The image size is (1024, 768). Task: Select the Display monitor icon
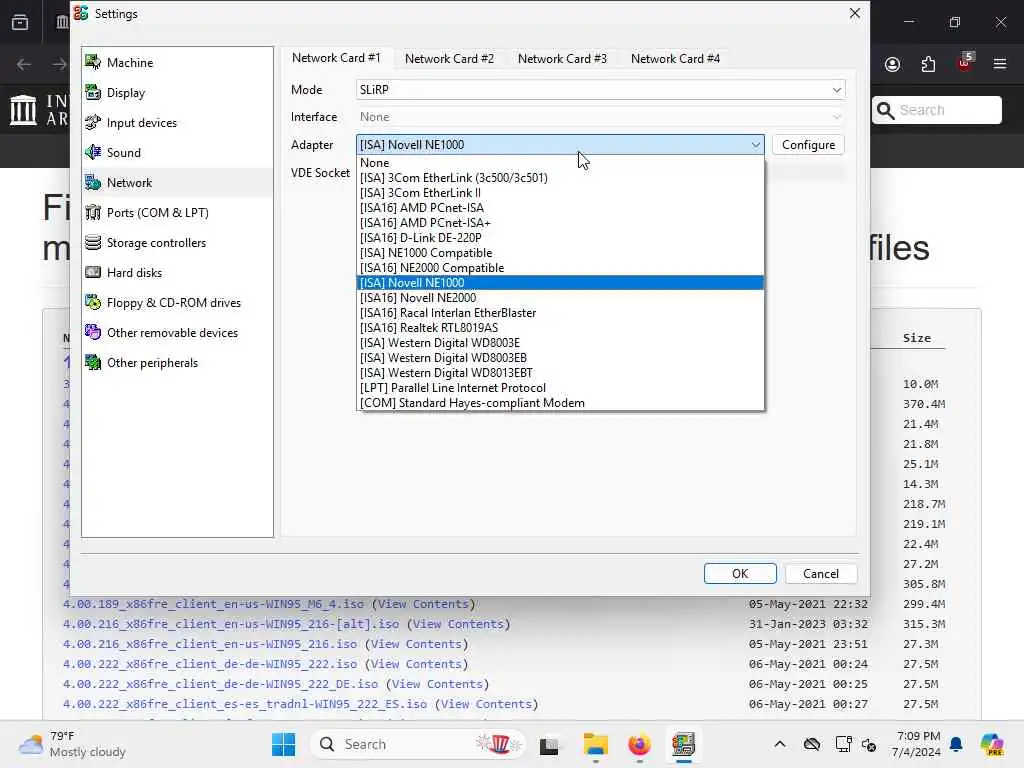coord(93,92)
